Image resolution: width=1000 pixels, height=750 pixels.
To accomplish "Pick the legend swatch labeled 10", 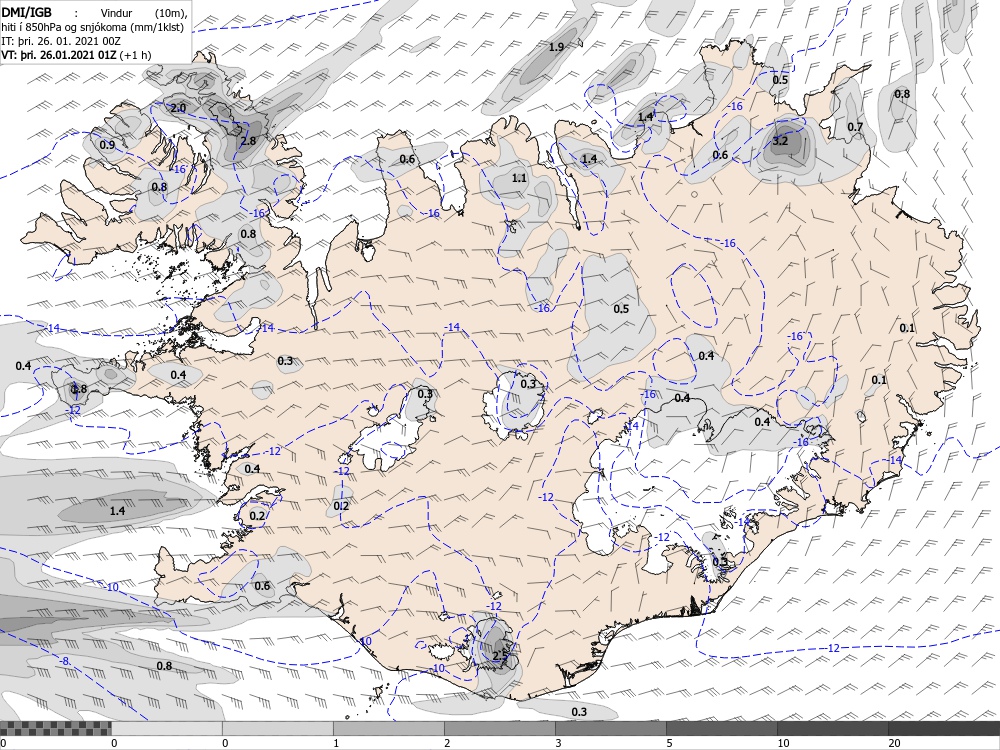I will [x=832, y=728].
